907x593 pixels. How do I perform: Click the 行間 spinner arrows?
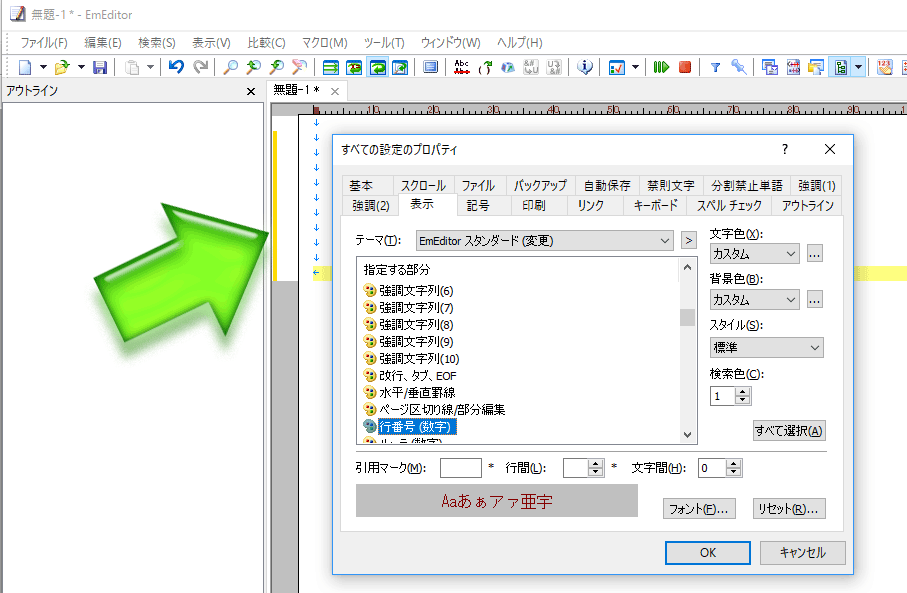pyautogui.click(x=596, y=468)
